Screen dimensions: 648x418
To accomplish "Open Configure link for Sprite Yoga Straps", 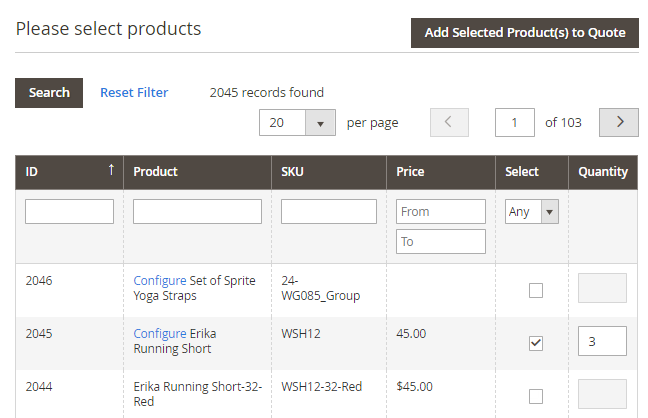I will click(159, 281).
